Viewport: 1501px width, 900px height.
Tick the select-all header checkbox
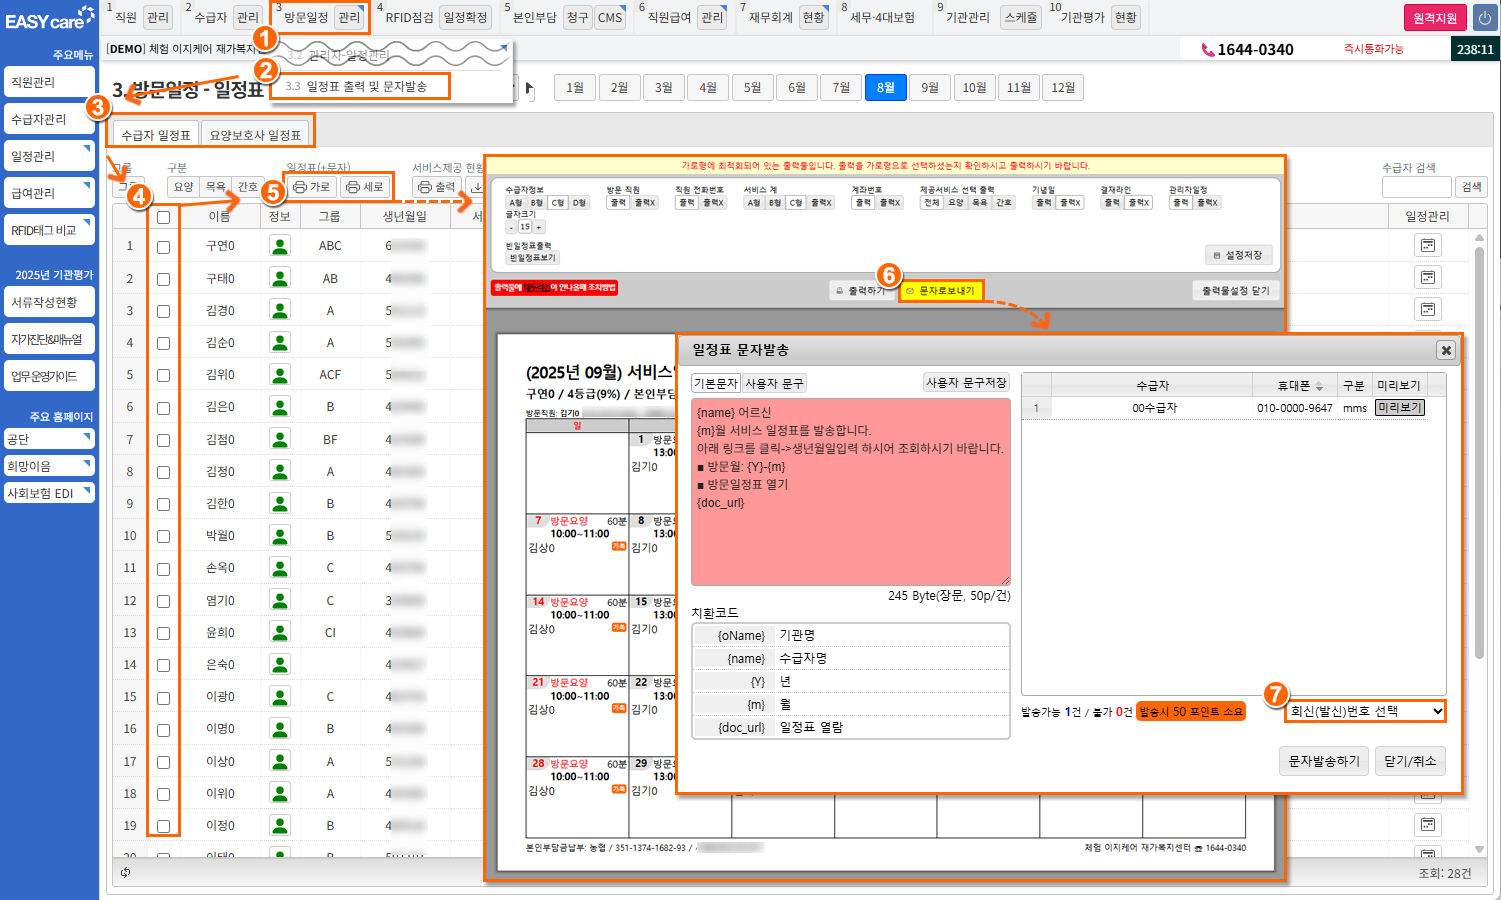(x=163, y=217)
